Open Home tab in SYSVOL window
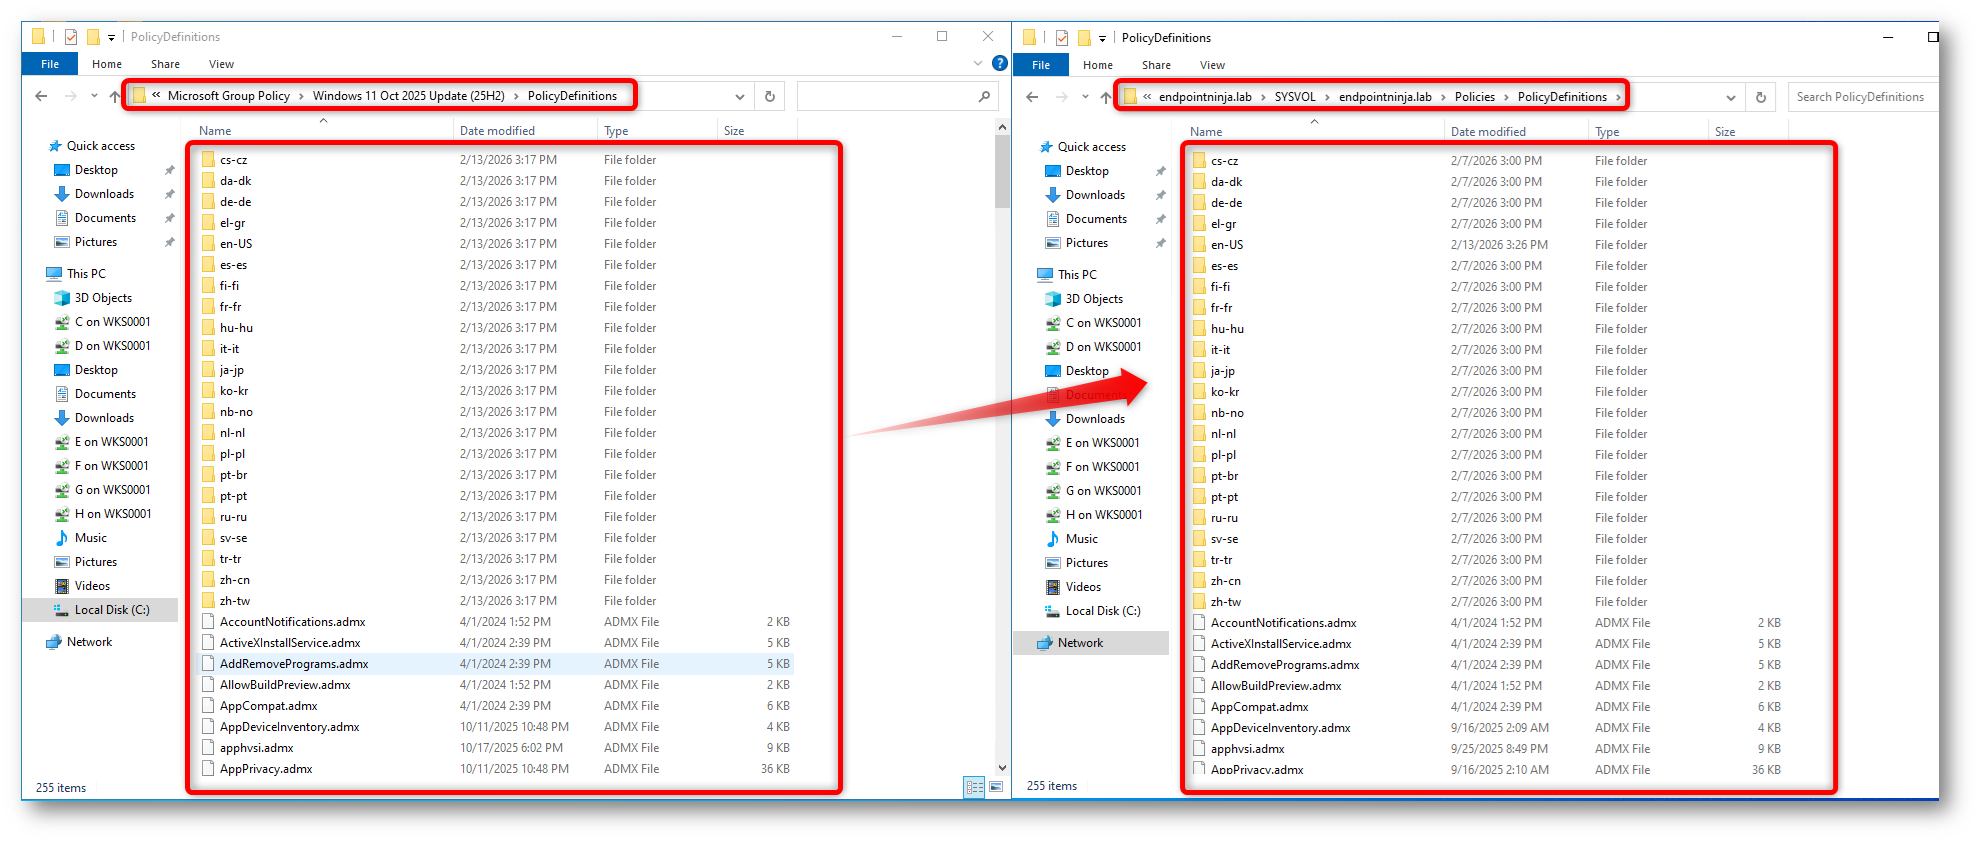 click(1098, 65)
